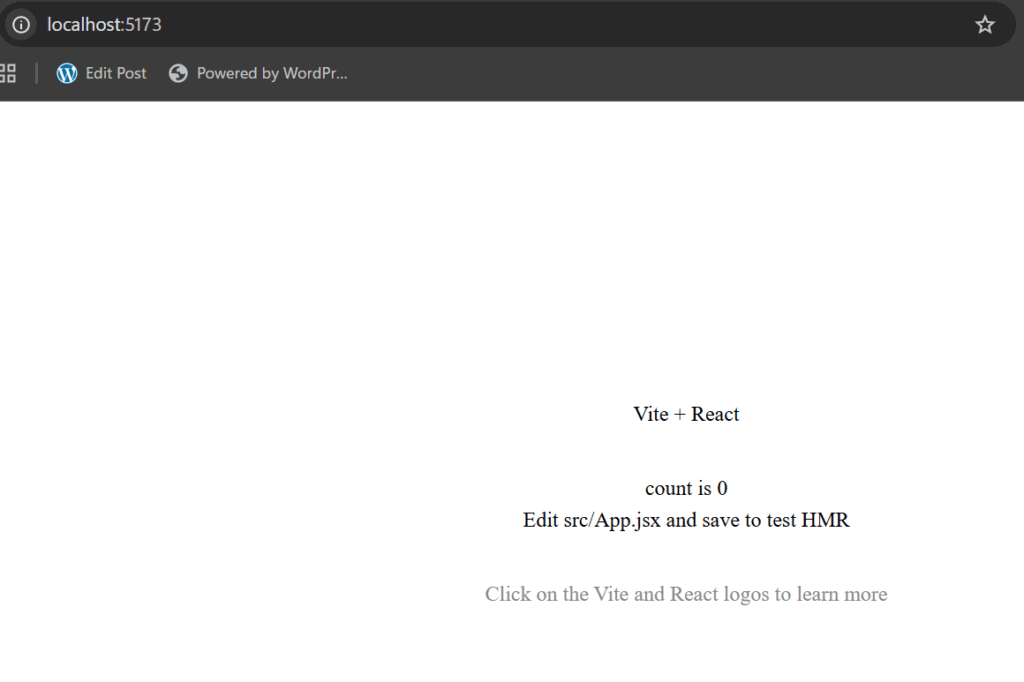Viewport: 1024px width, 682px height.
Task: Click the globe favicon on the Powered by WordPr bookmark
Action: pos(178,72)
